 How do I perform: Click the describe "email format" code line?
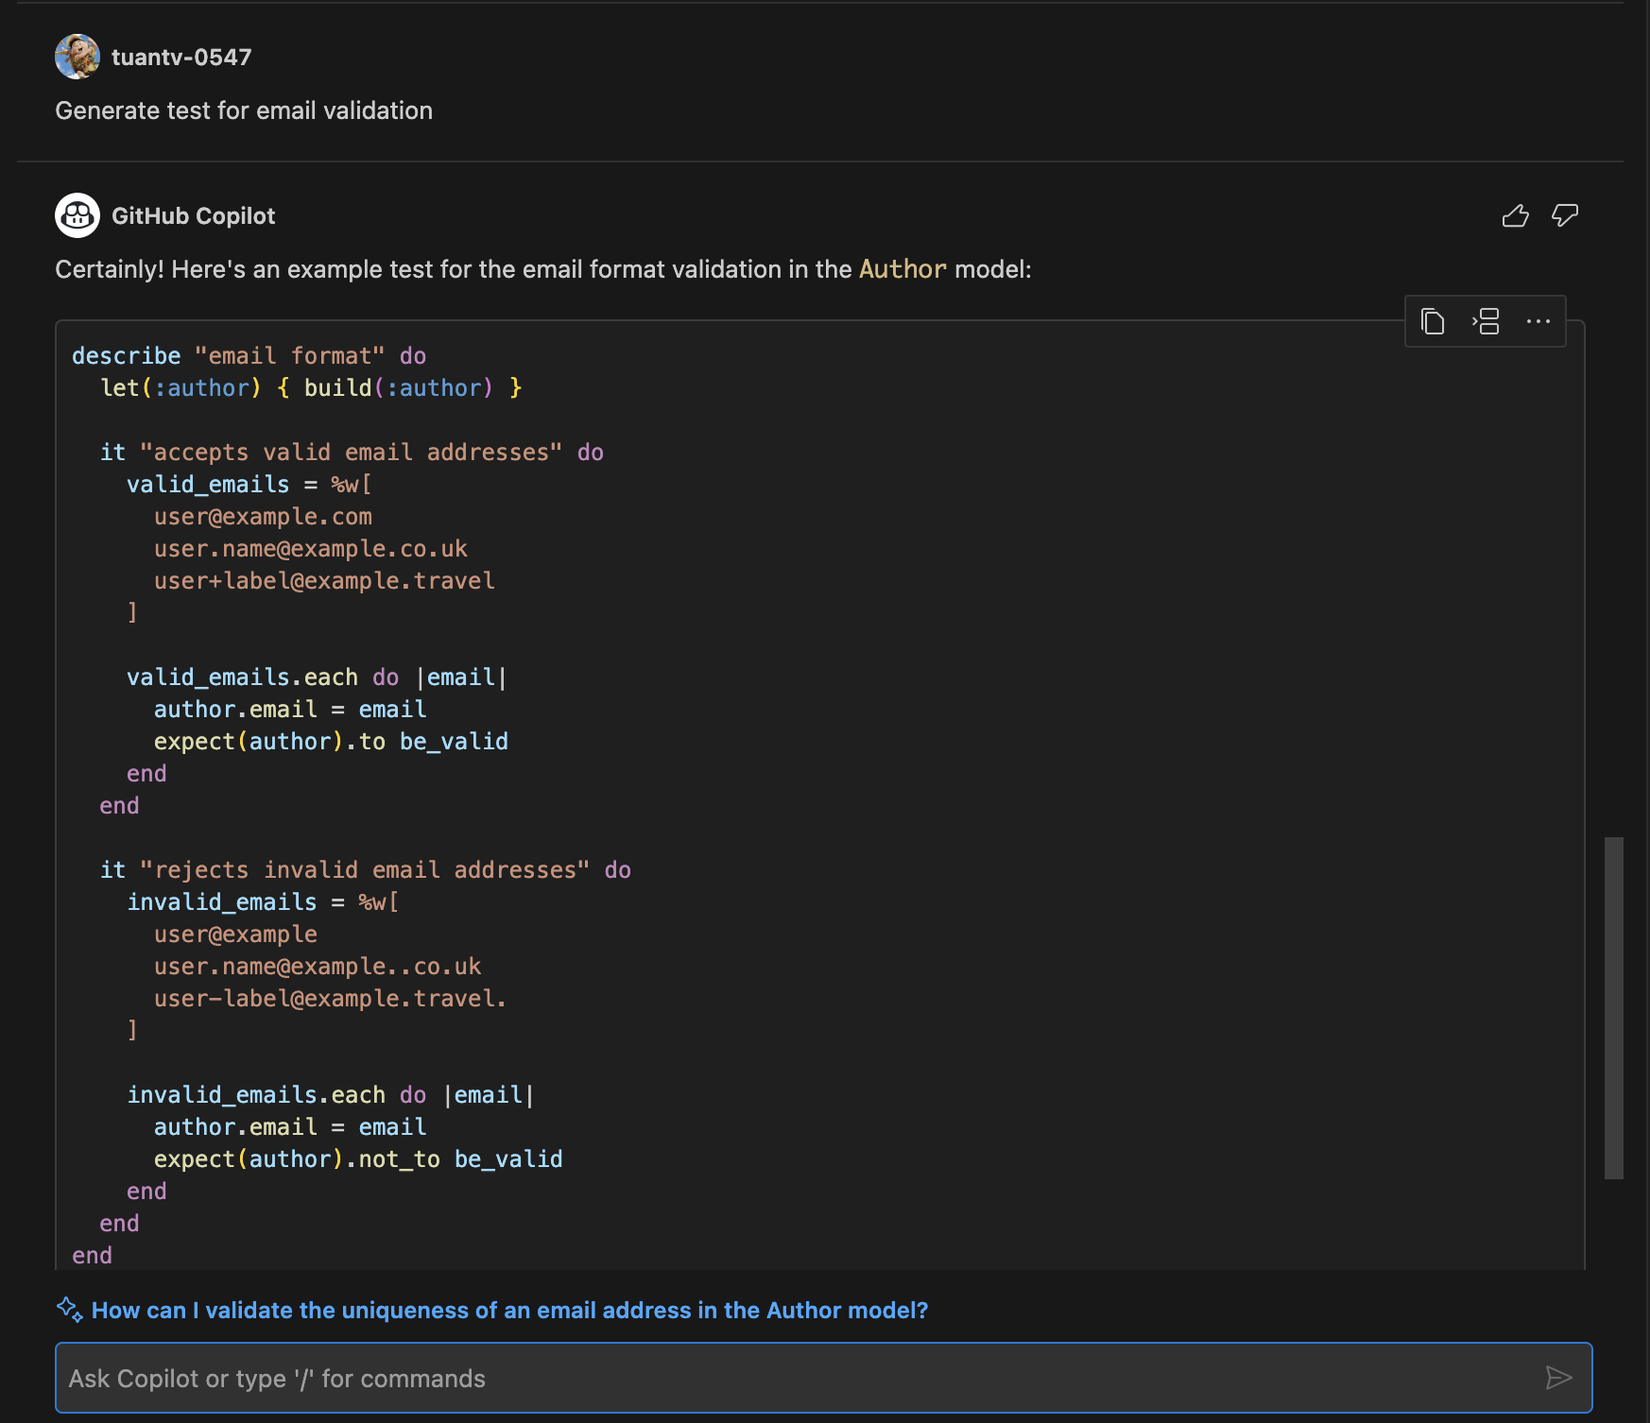tap(249, 356)
